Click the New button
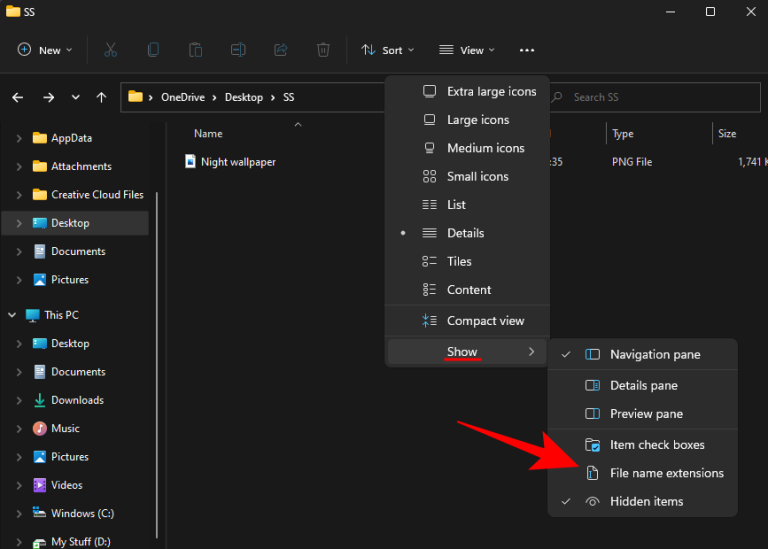 click(x=45, y=50)
